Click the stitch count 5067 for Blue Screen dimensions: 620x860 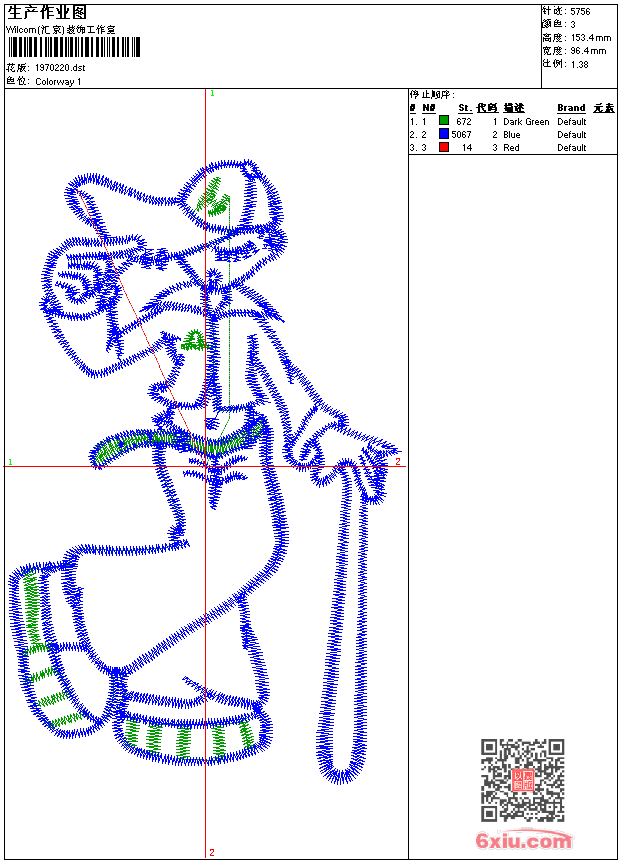(461, 134)
